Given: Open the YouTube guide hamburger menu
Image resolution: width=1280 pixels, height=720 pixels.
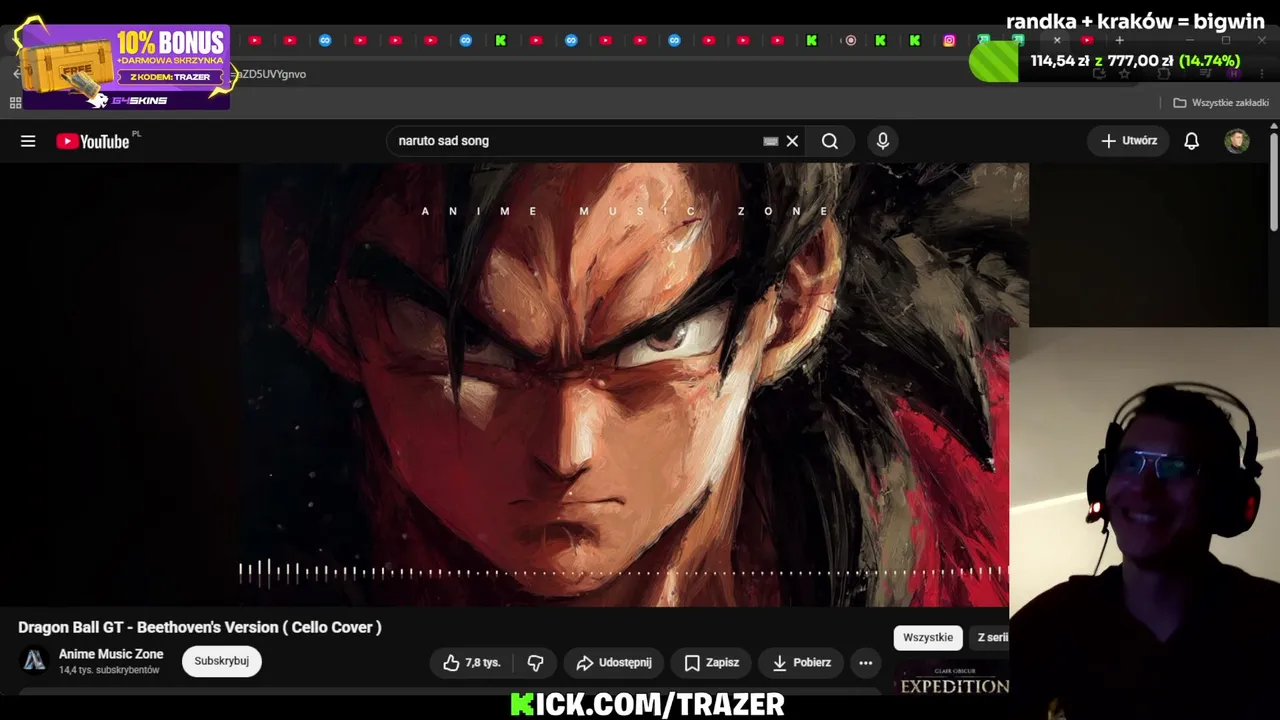Looking at the screenshot, I should pyautogui.click(x=28, y=141).
